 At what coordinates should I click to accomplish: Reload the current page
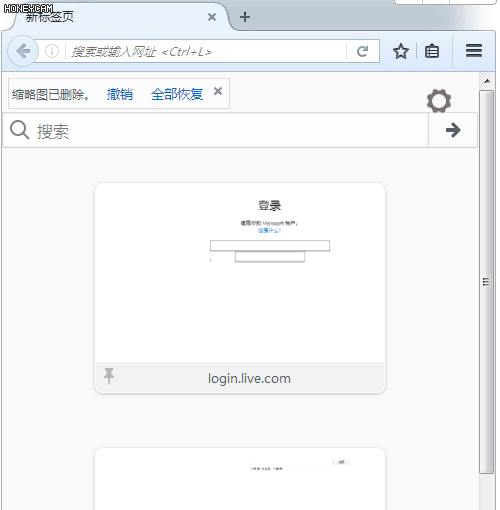click(362, 51)
